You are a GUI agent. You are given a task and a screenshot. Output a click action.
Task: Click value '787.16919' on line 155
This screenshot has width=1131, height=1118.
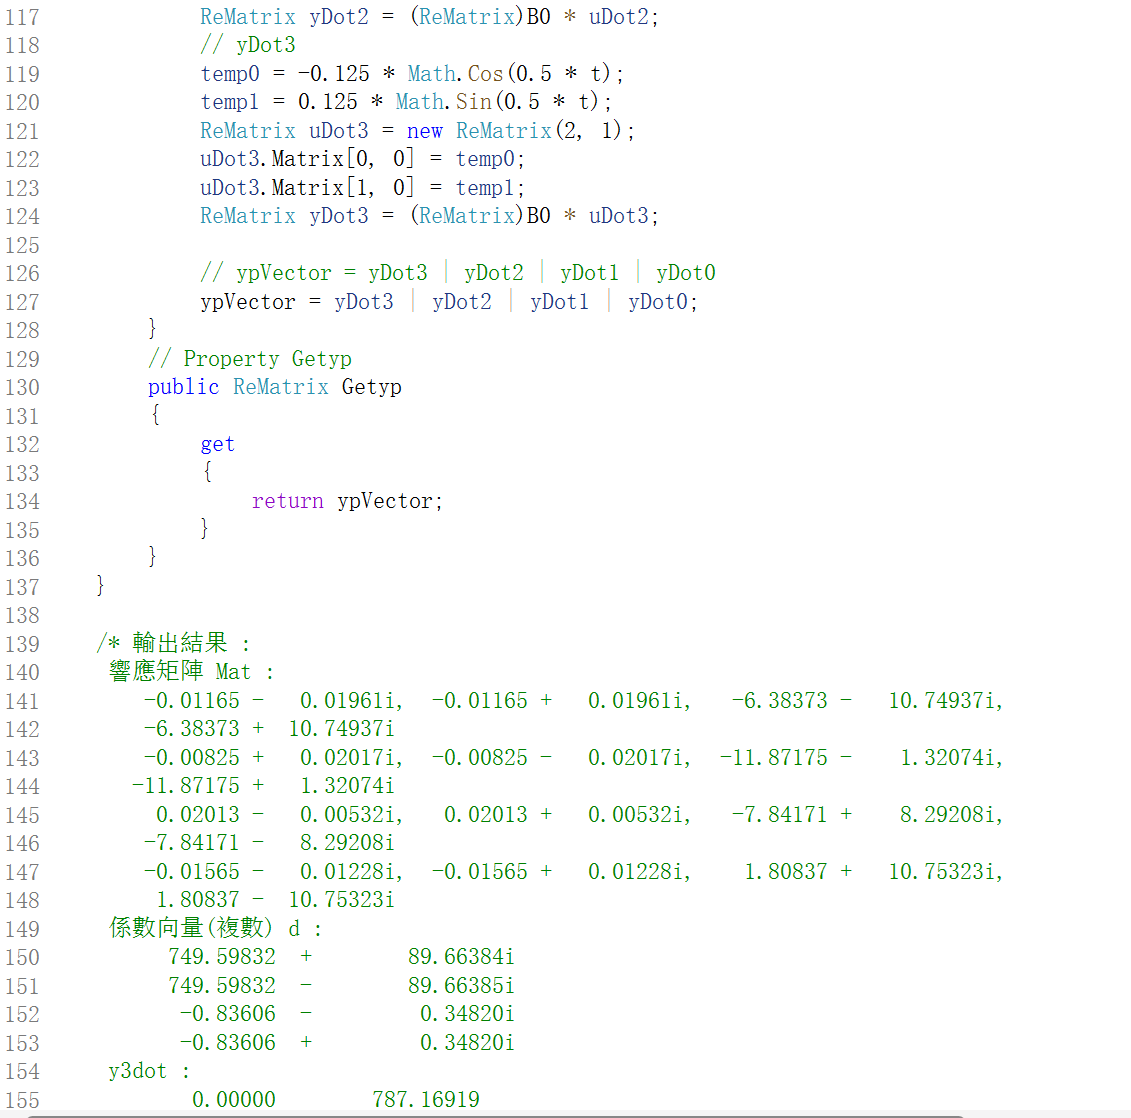point(426,1099)
